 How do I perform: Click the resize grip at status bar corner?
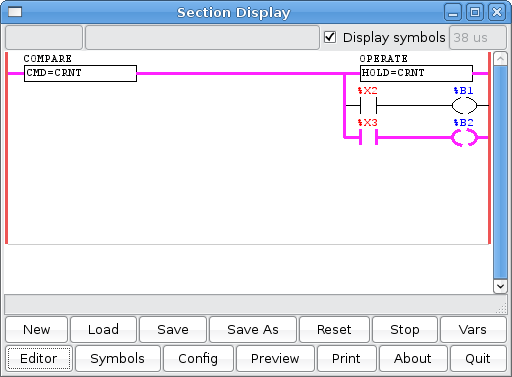point(501,309)
